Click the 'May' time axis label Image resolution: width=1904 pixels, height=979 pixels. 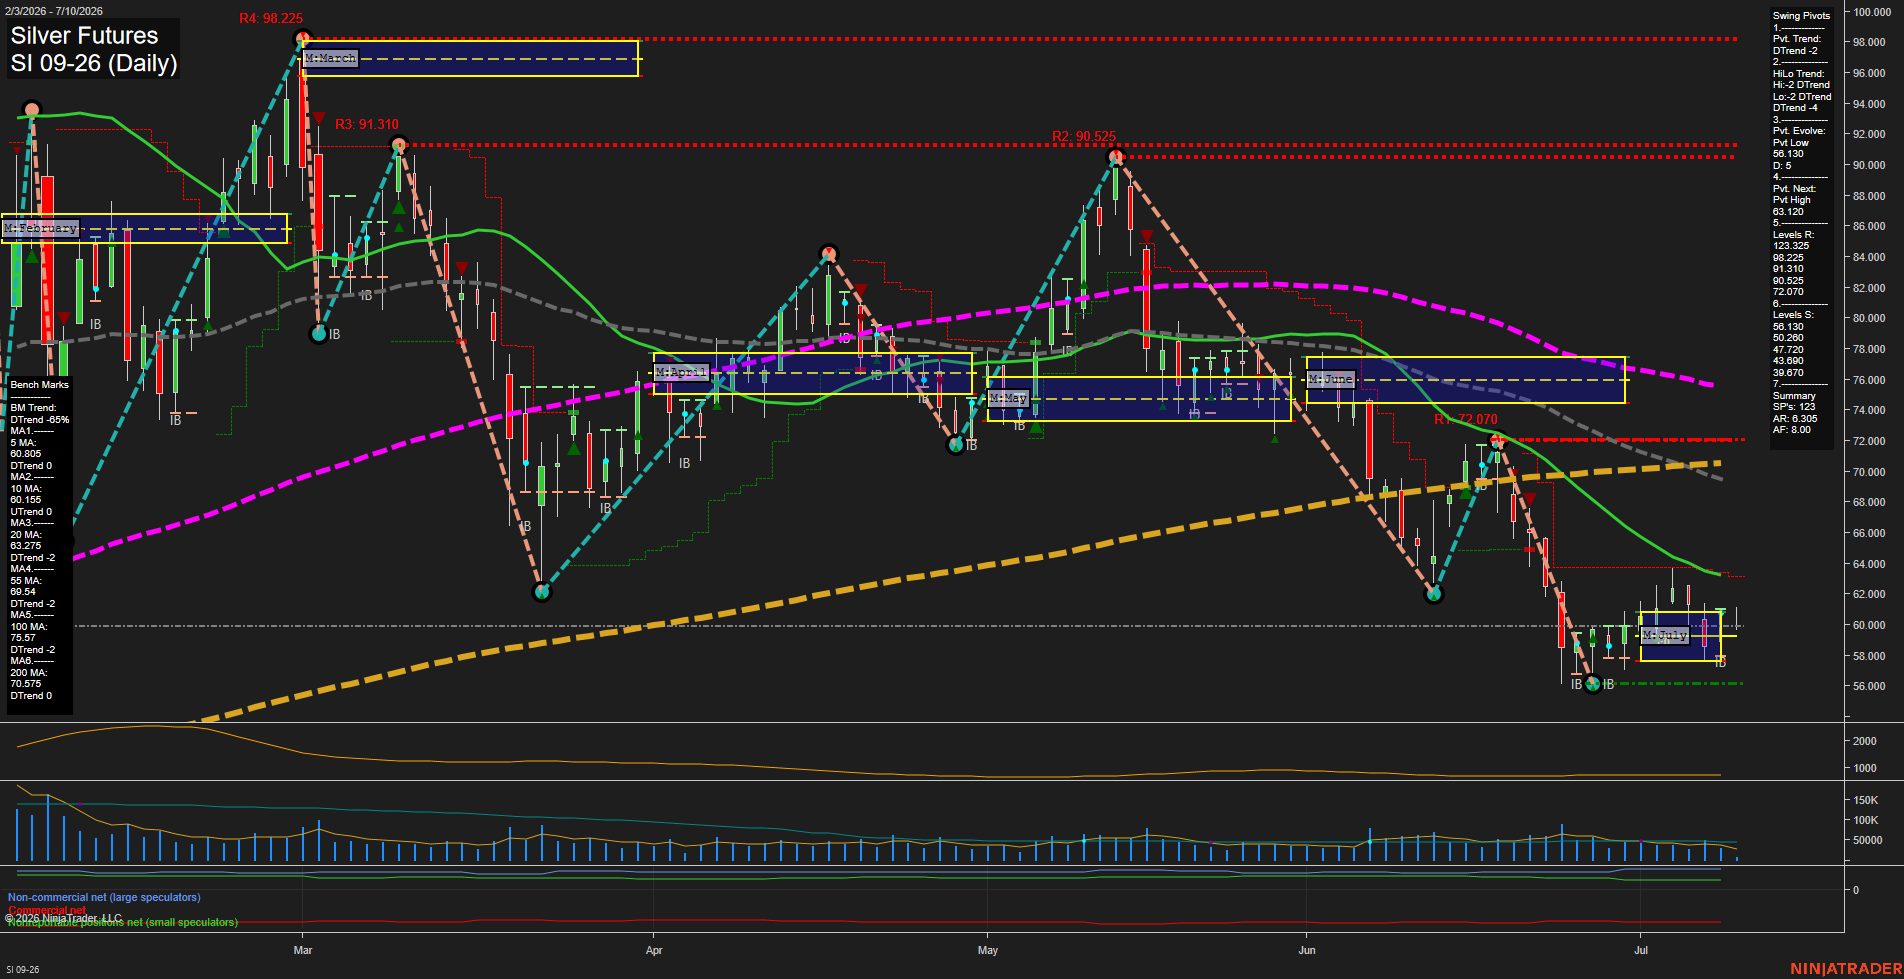[988, 950]
